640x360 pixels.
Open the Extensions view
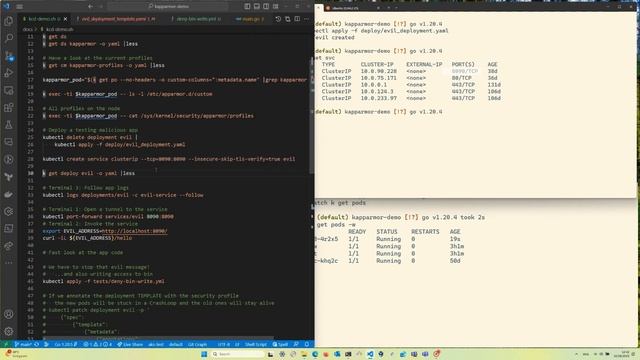point(9,108)
